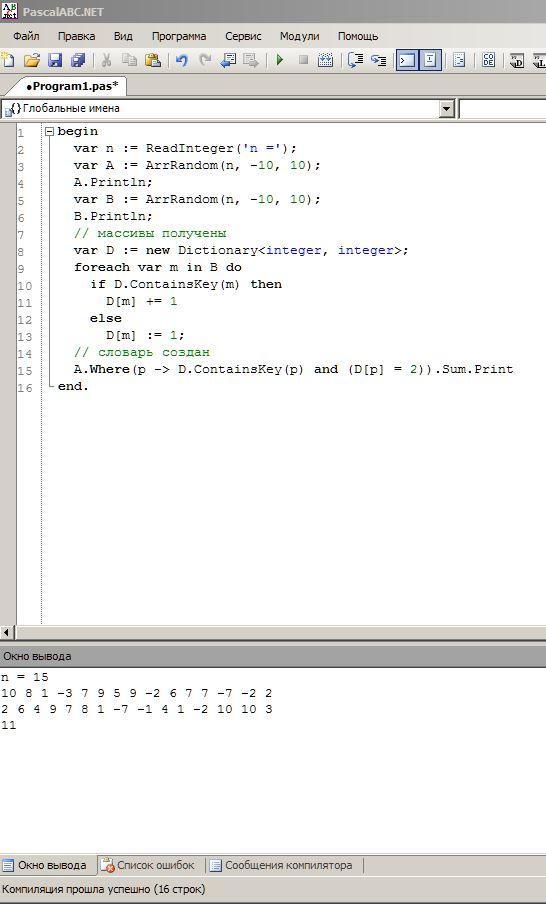The height and width of the screenshot is (904, 546).
Task: Switch to the Сообщения компилятора tab
Action: [x=285, y=865]
